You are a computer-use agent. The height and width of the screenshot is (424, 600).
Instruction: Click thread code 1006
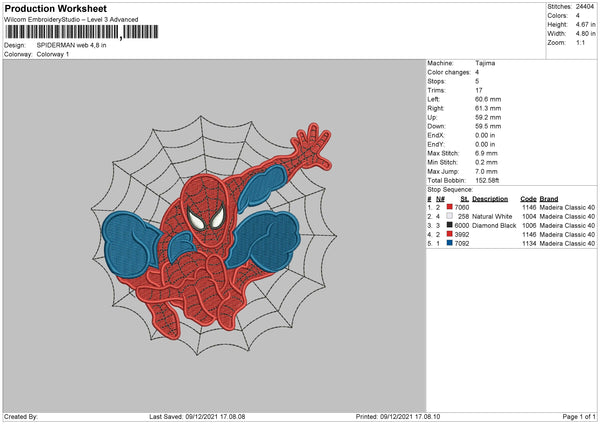pos(529,225)
